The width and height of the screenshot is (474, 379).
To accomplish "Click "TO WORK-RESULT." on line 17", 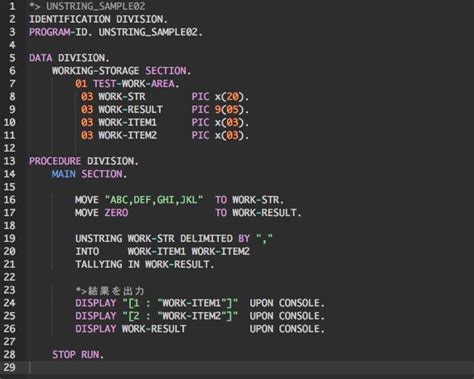I will point(258,213).
